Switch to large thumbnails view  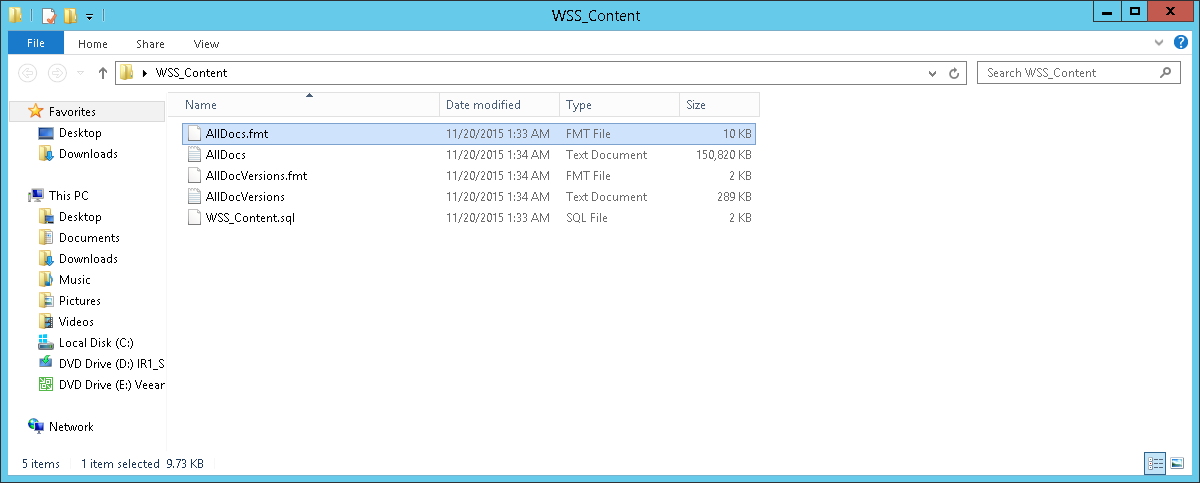1176,463
